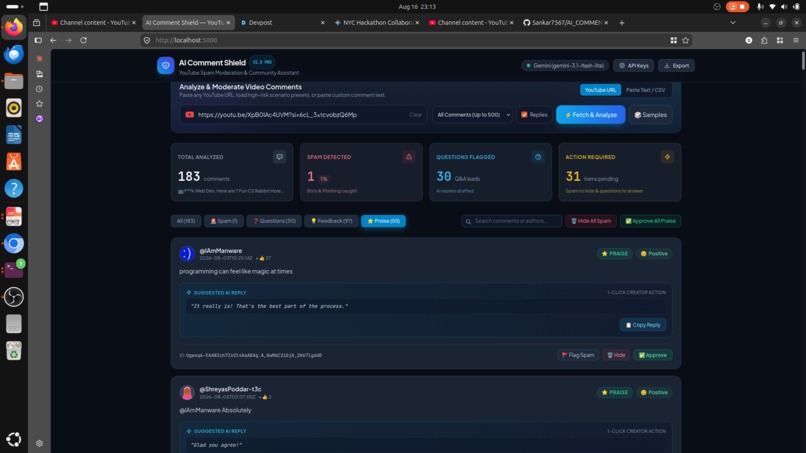Filter comments by Feedback (97)
806x453 pixels.
[x=332, y=221]
